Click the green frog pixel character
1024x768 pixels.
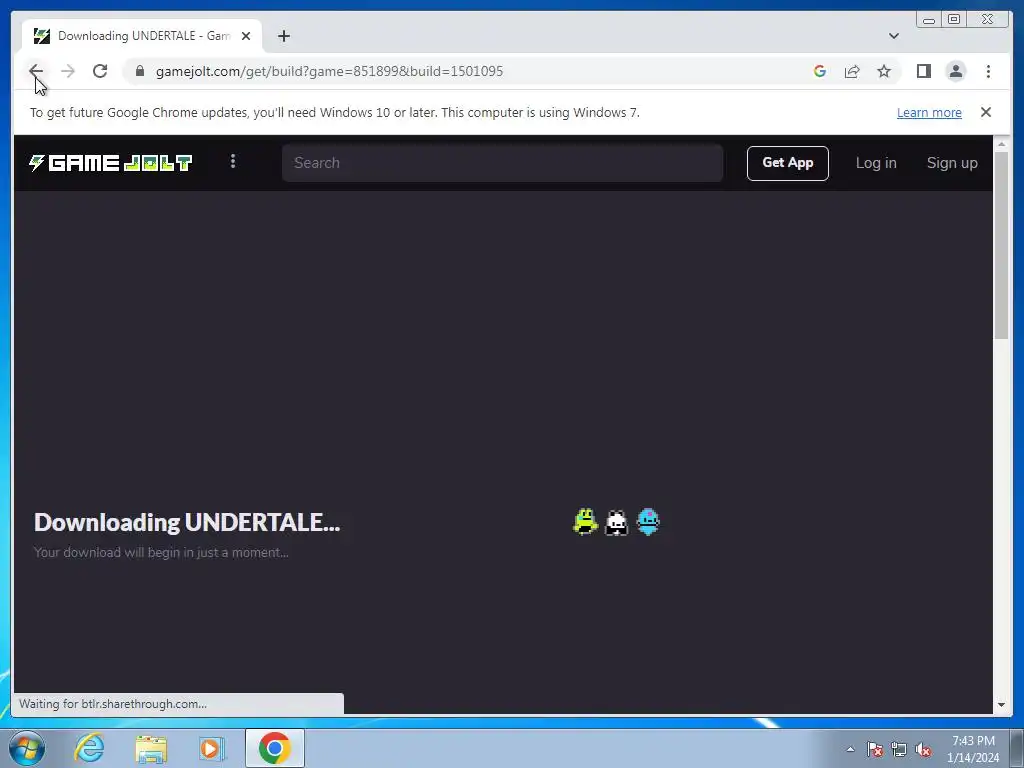click(x=585, y=522)
